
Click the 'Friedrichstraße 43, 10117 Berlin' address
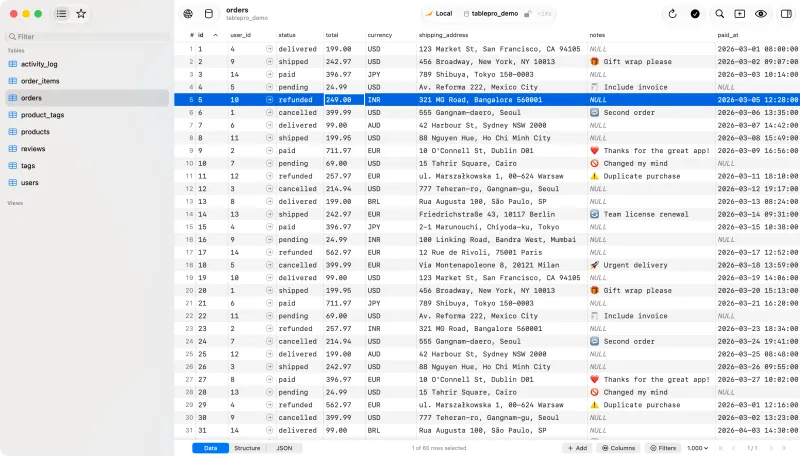[x=487, y=214]
